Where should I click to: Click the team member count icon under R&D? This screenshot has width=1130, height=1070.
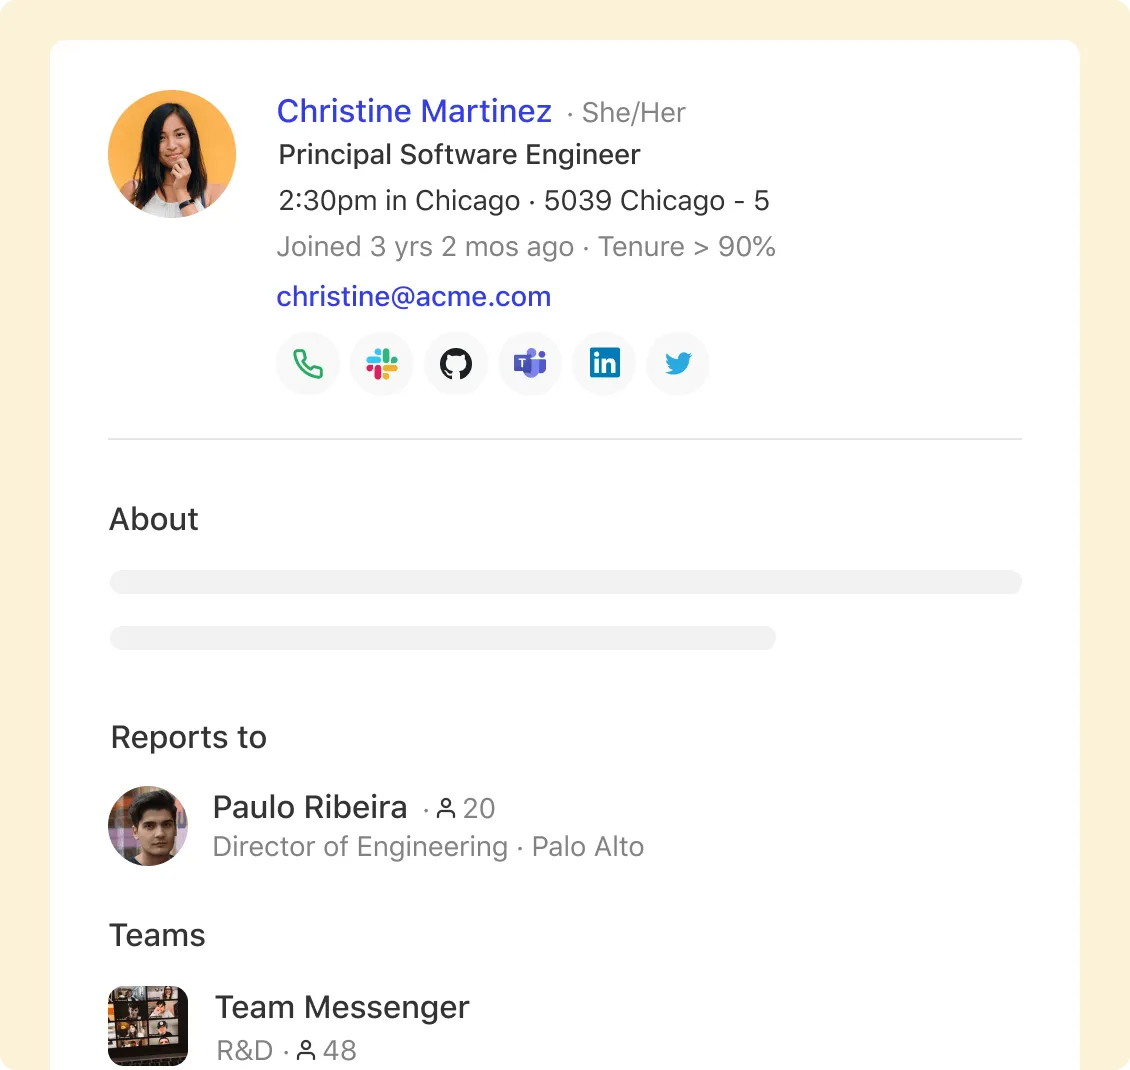click(x=307, y=1051)
